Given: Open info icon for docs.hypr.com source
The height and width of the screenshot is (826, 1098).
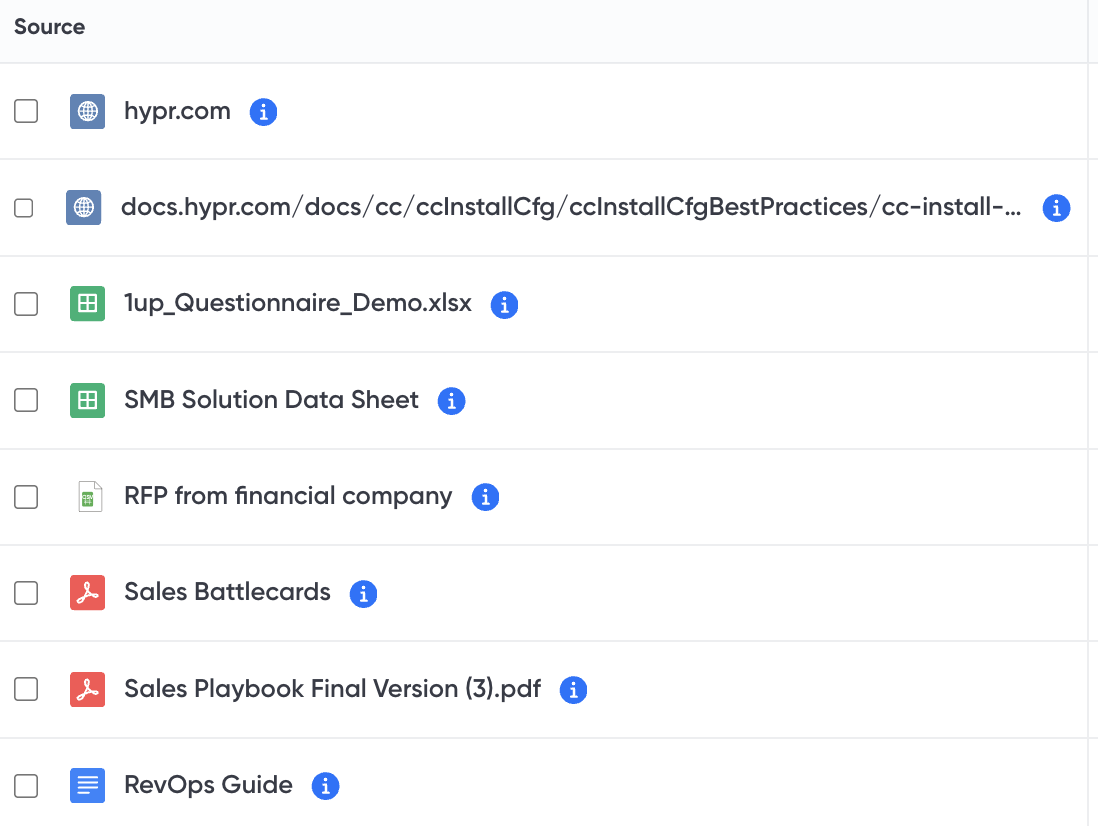Looking at the screenshot, I should 1056,208.
